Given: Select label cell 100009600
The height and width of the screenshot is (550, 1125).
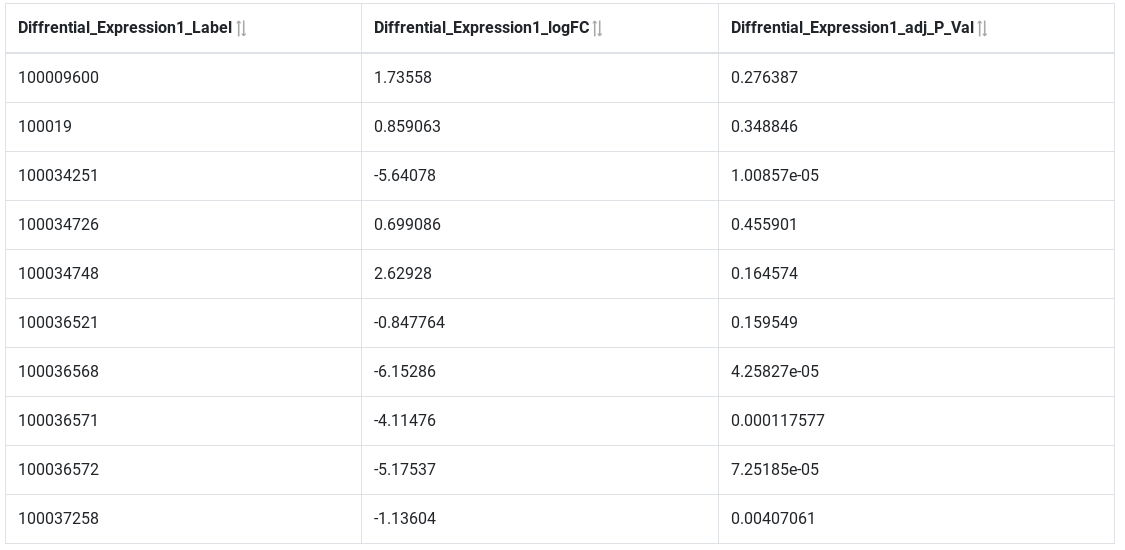Looking at the screenshot, I should click(x=58, y=77).
